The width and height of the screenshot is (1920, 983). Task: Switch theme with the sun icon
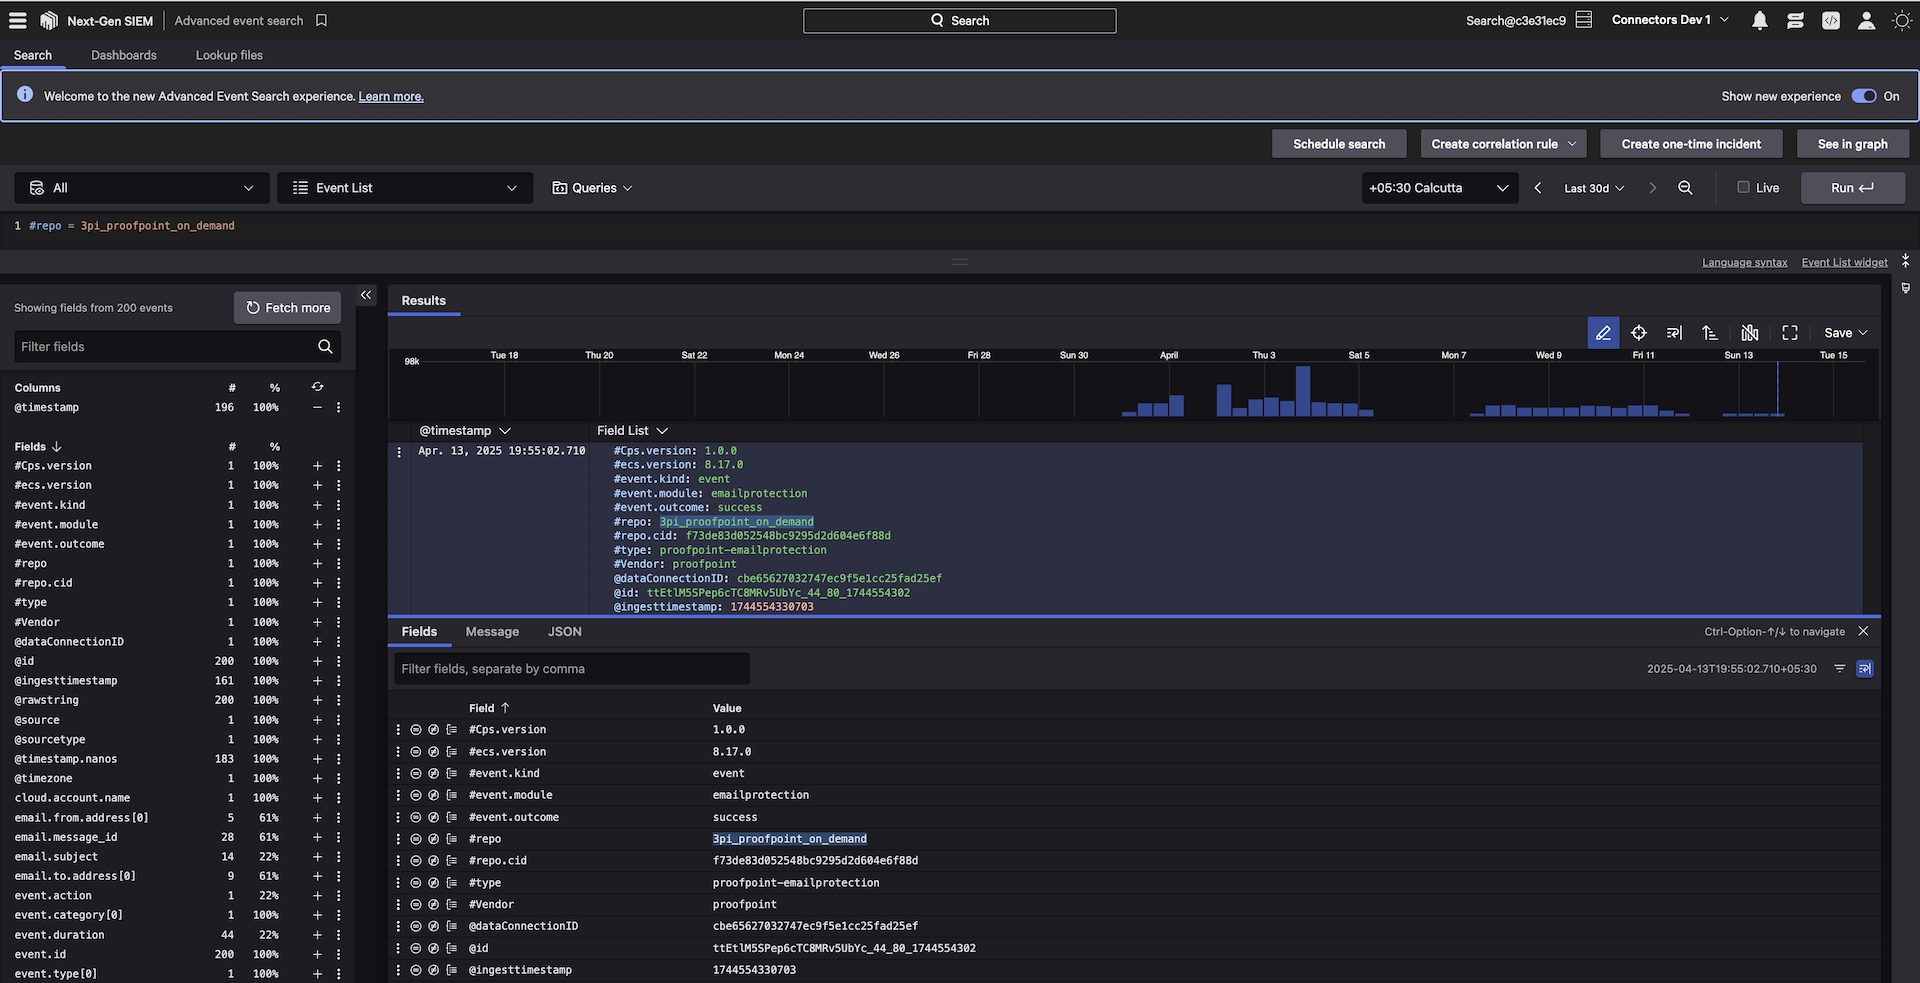1901,20
